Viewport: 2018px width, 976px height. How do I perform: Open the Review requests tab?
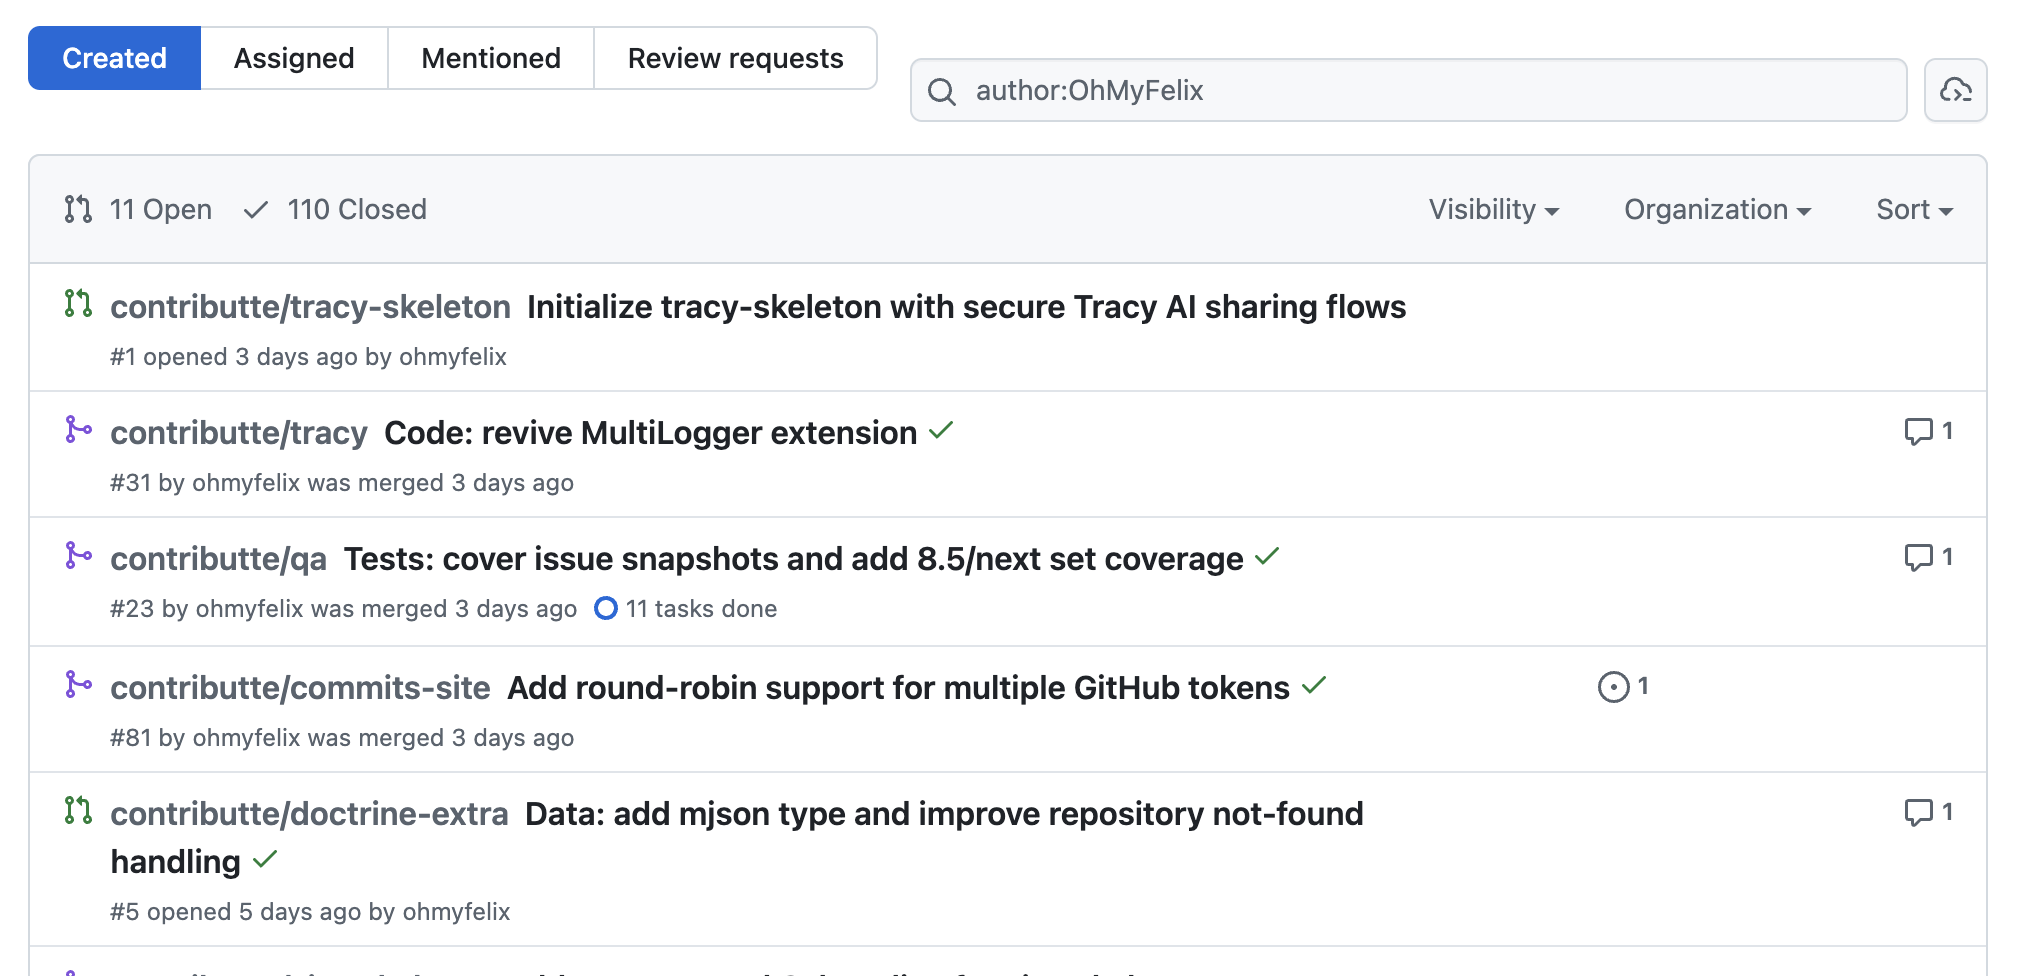(735, 58)
